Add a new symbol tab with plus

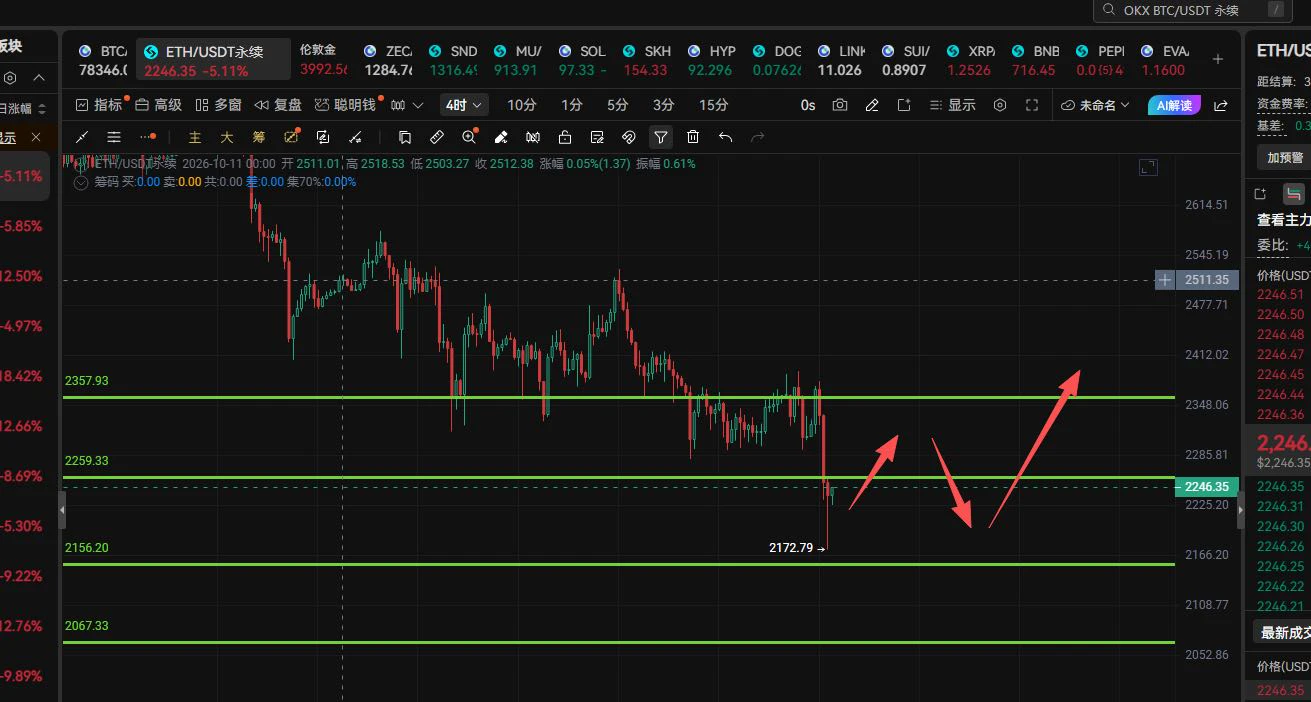(1218, 59)
